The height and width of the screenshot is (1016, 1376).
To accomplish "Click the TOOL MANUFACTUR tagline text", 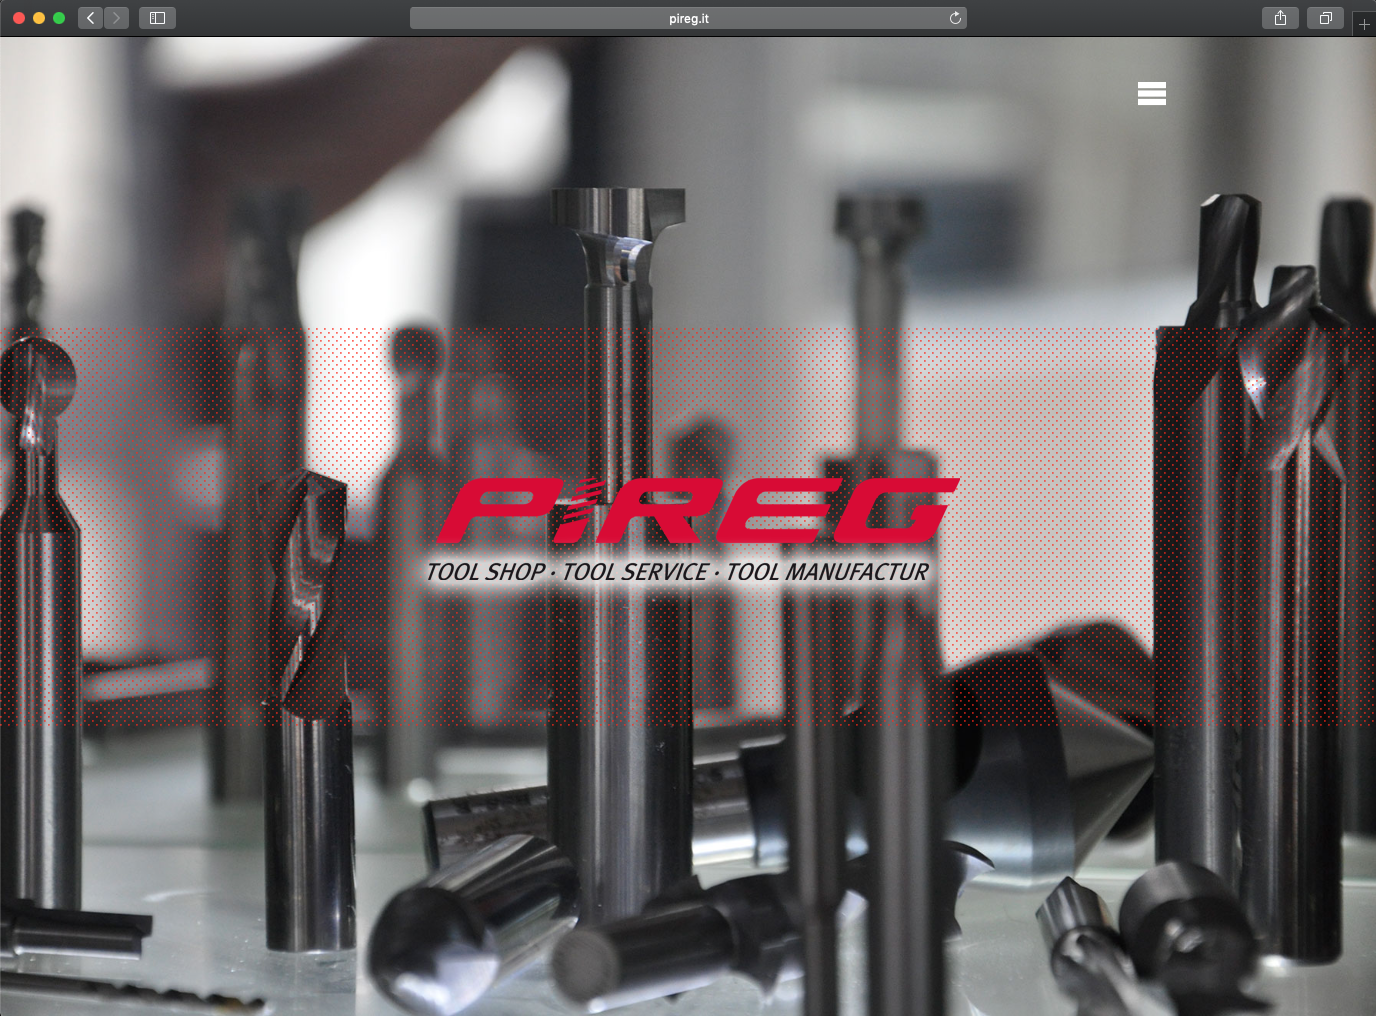I will (x=827, y=572).
